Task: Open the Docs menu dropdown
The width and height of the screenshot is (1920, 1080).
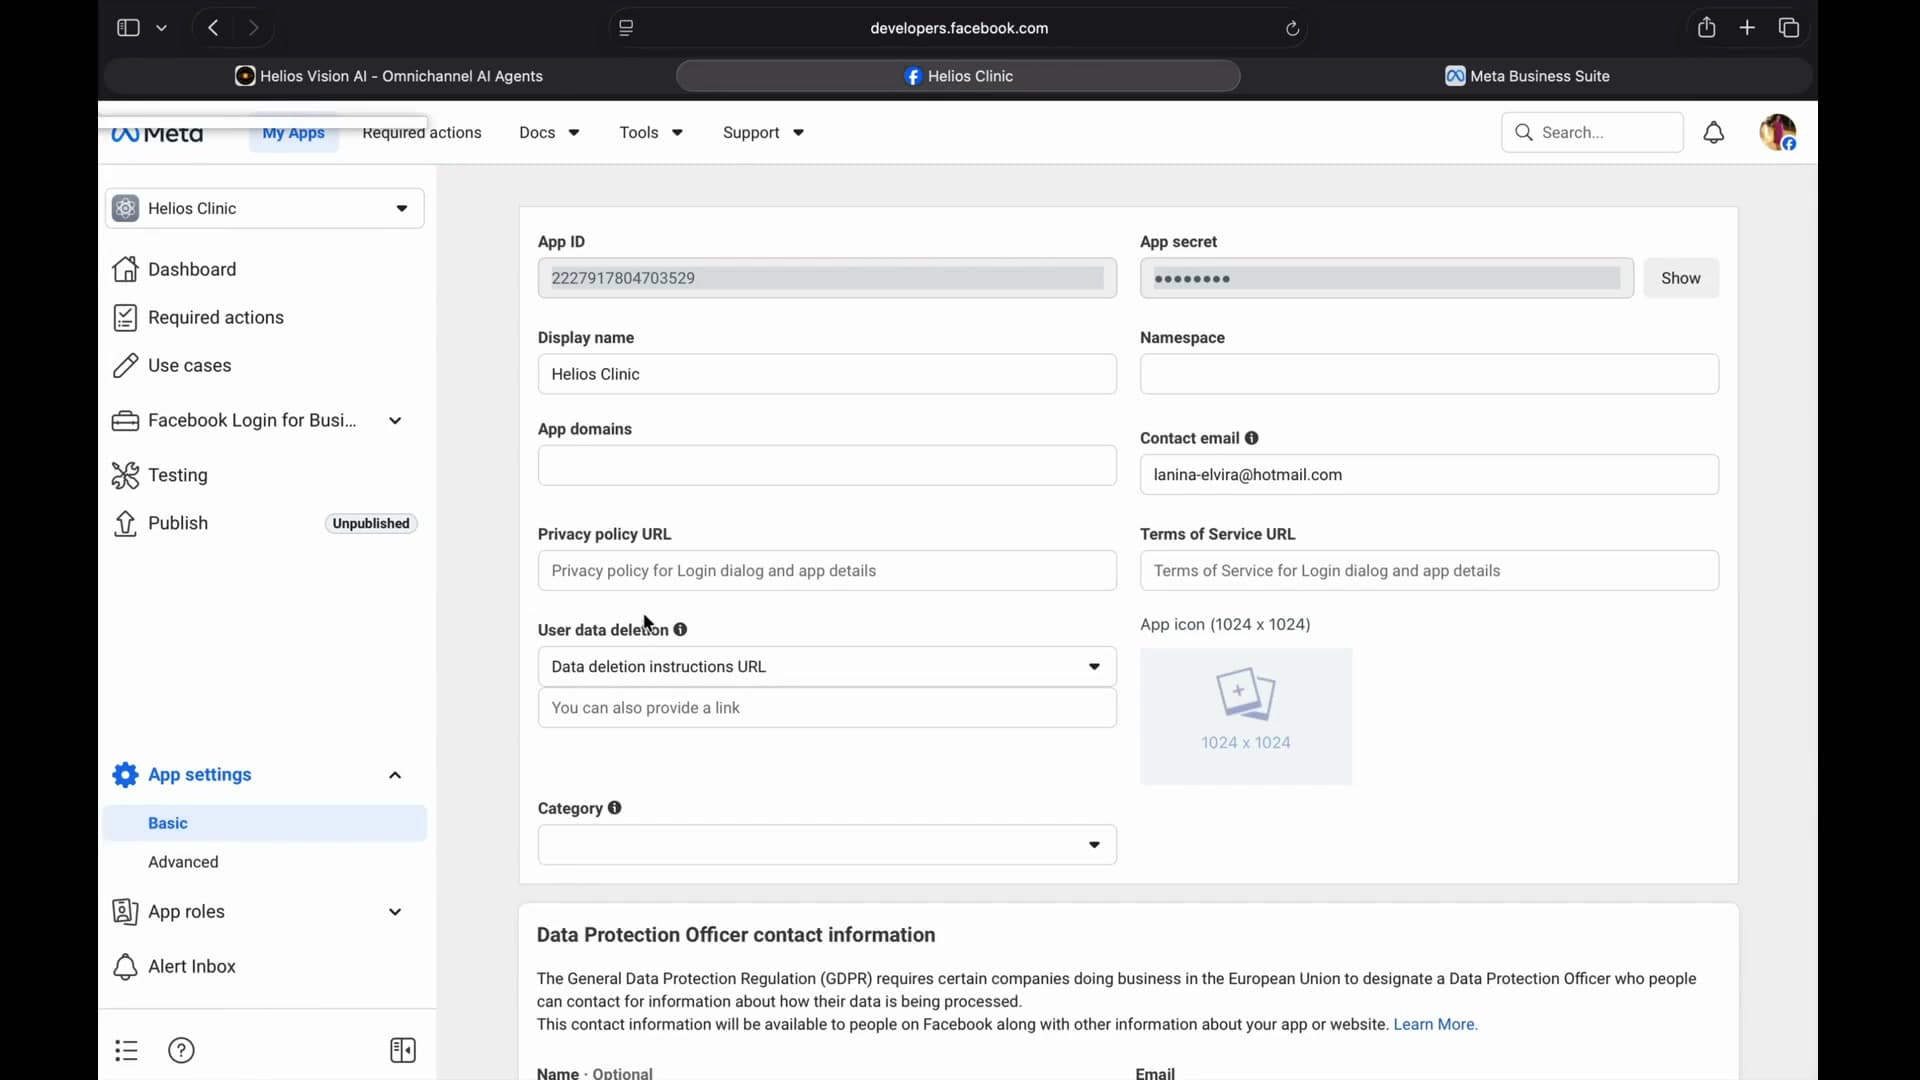Action: click(550, 133)
